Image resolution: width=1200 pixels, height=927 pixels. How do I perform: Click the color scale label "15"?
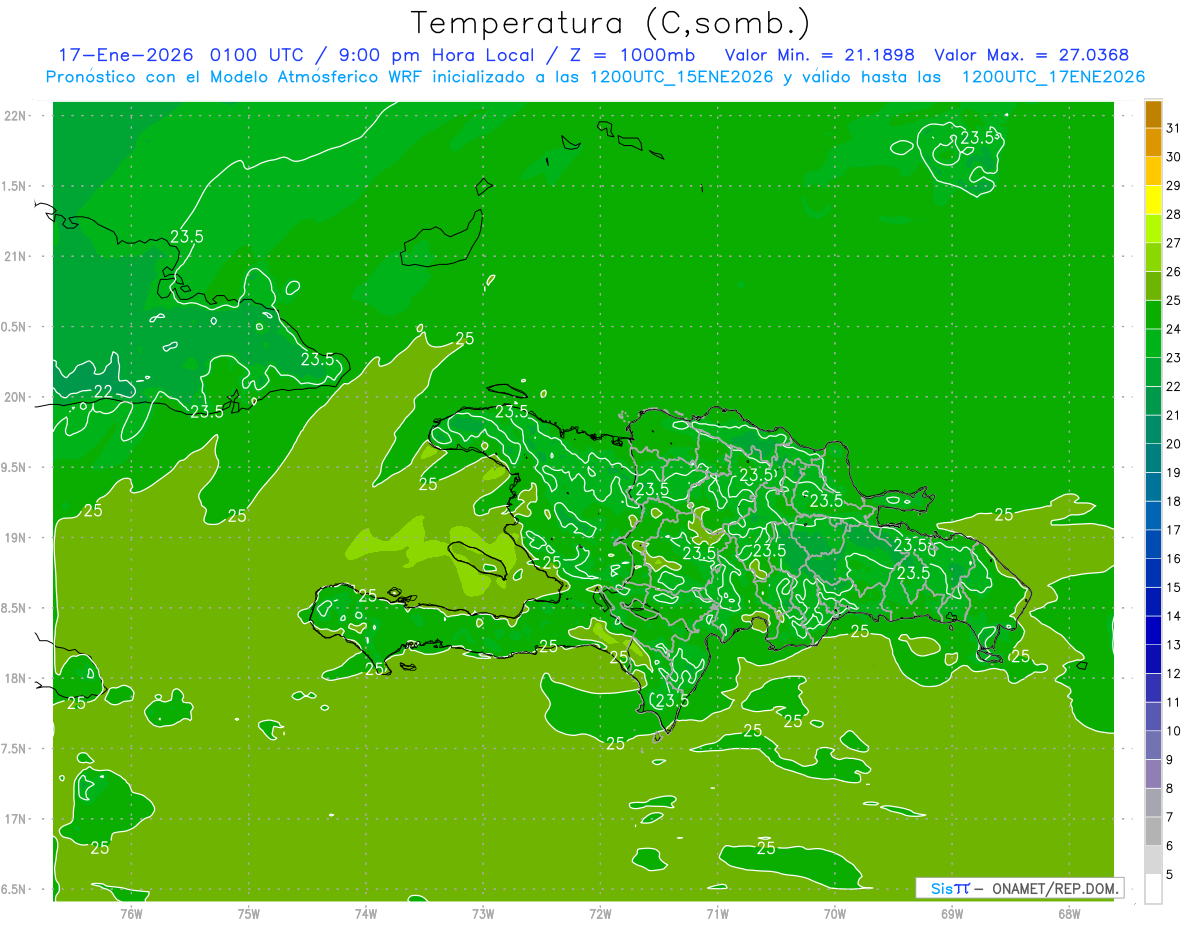click(1174, 587)
